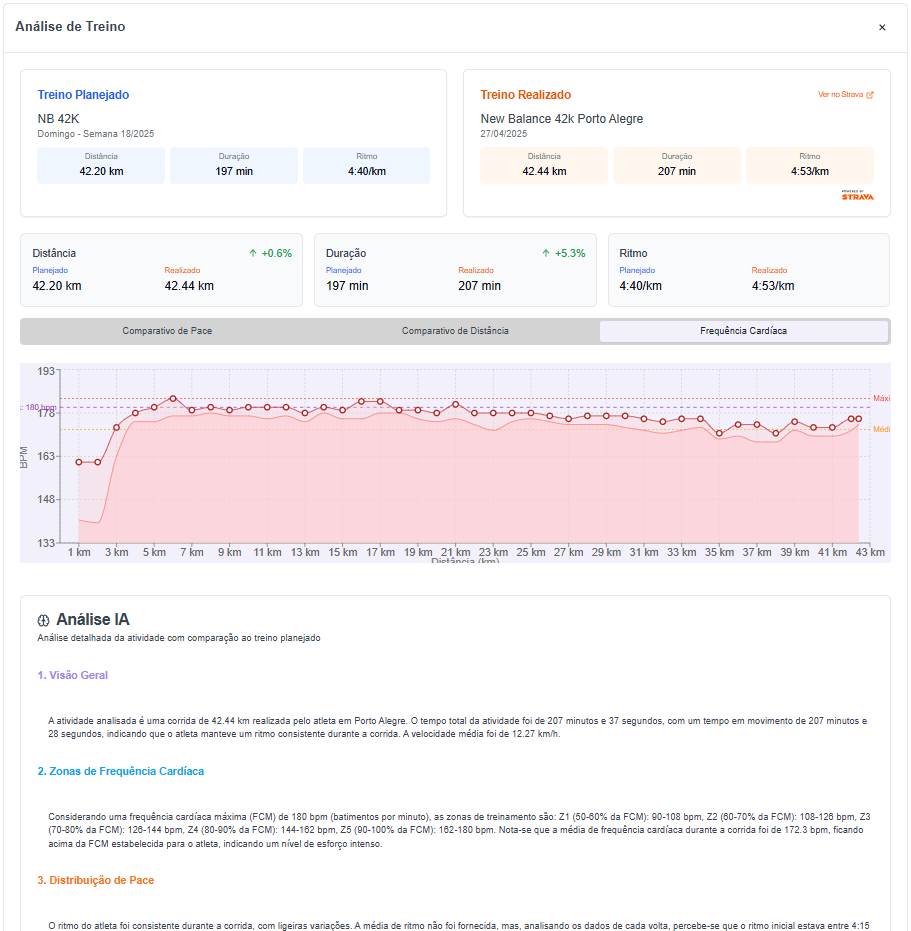Image resolution: width=911 pixels, height=931 pixels.
Task: Click the heart rate point at 35 km
Action: 719,433
